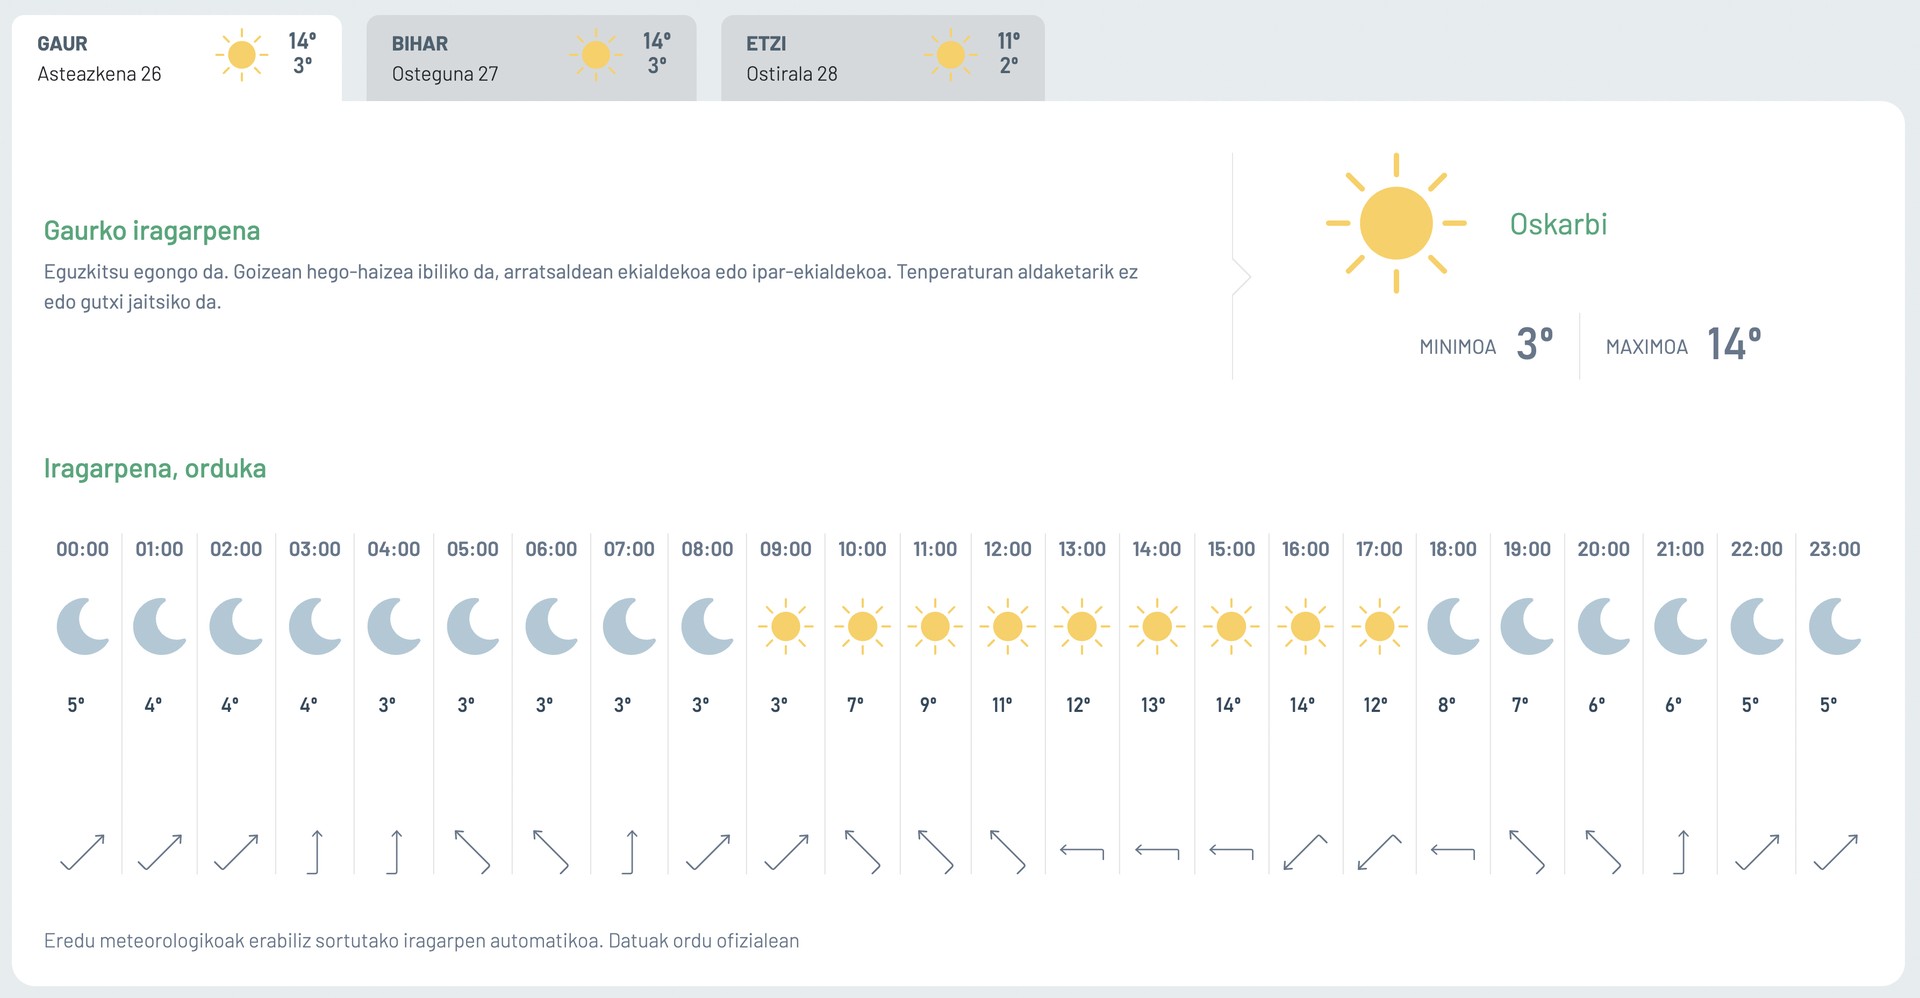Open the GAUR Asteazkena 26 tab
The image size is (1920, 998).
click(x=177, y=58)
